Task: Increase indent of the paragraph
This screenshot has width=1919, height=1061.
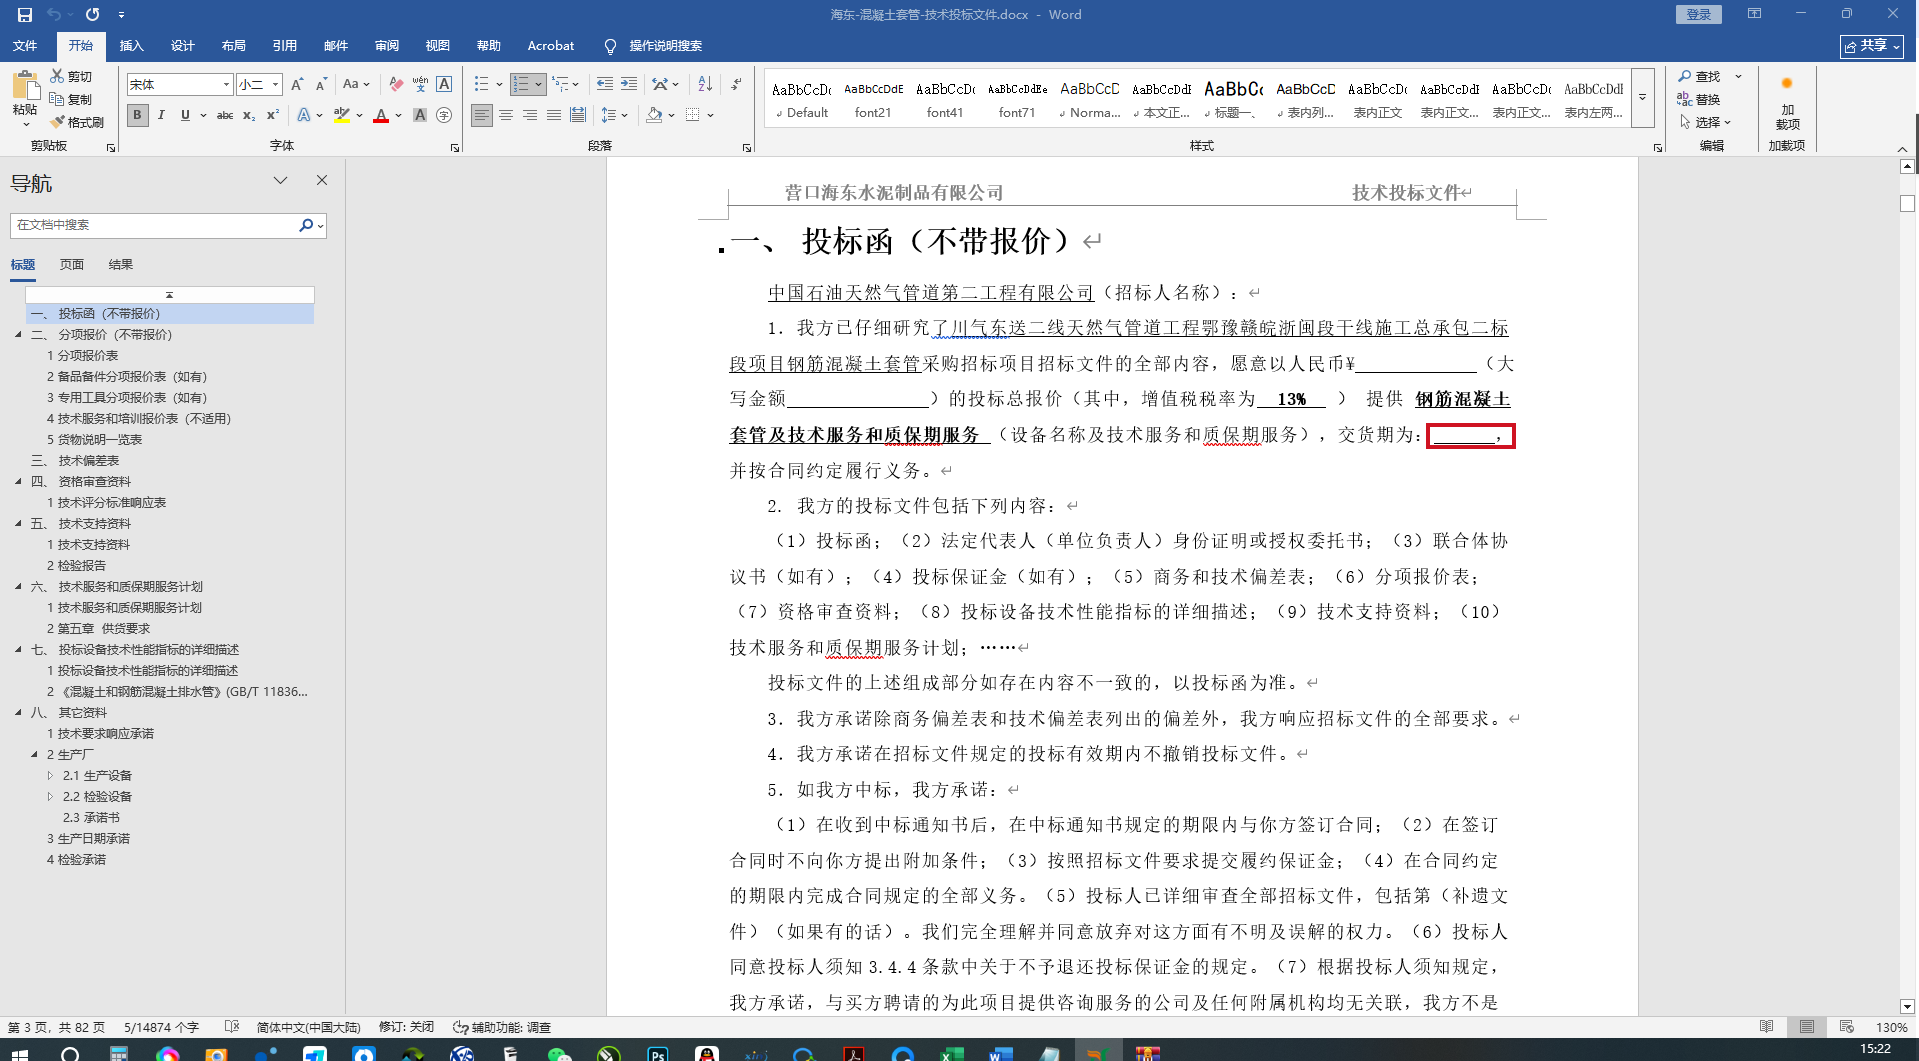Action: coord(629,84)
